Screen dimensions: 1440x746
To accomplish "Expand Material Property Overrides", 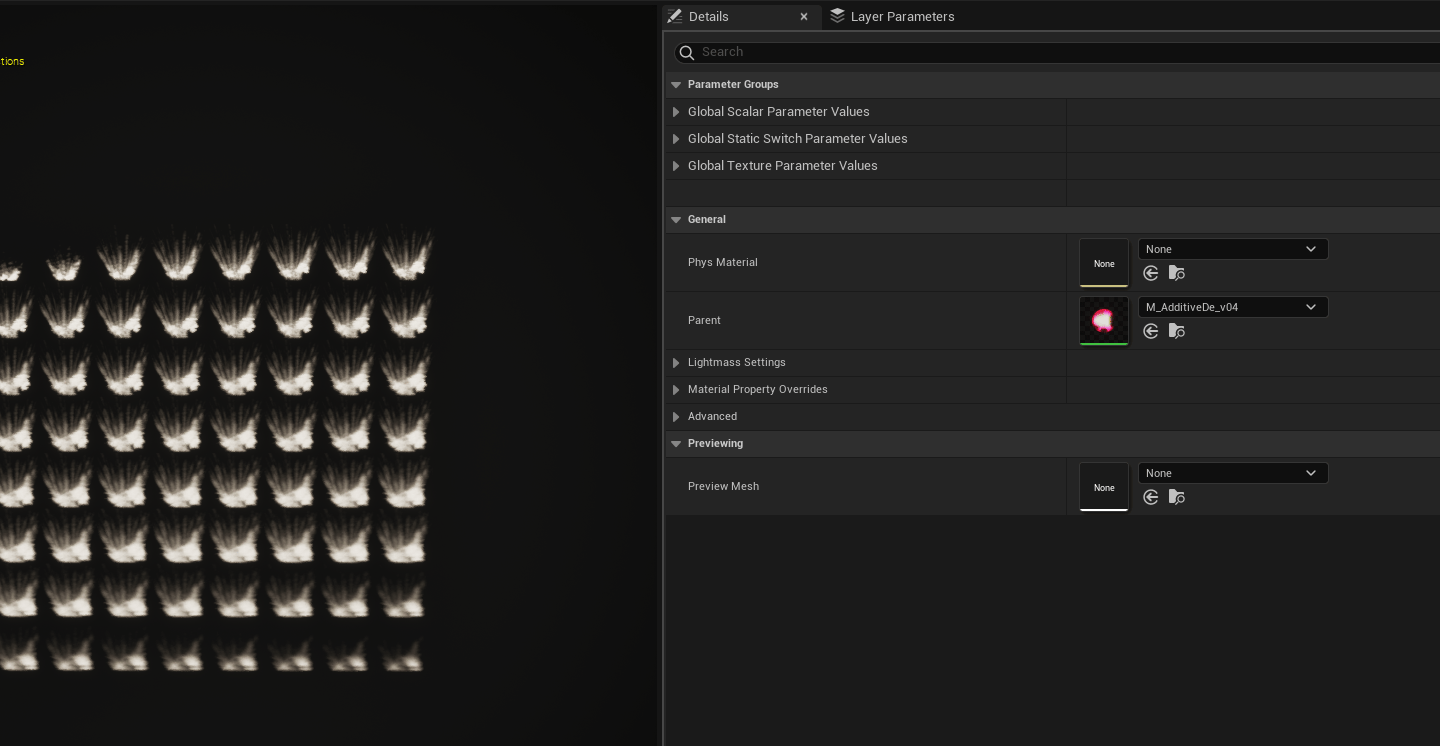I will [676, 390].
